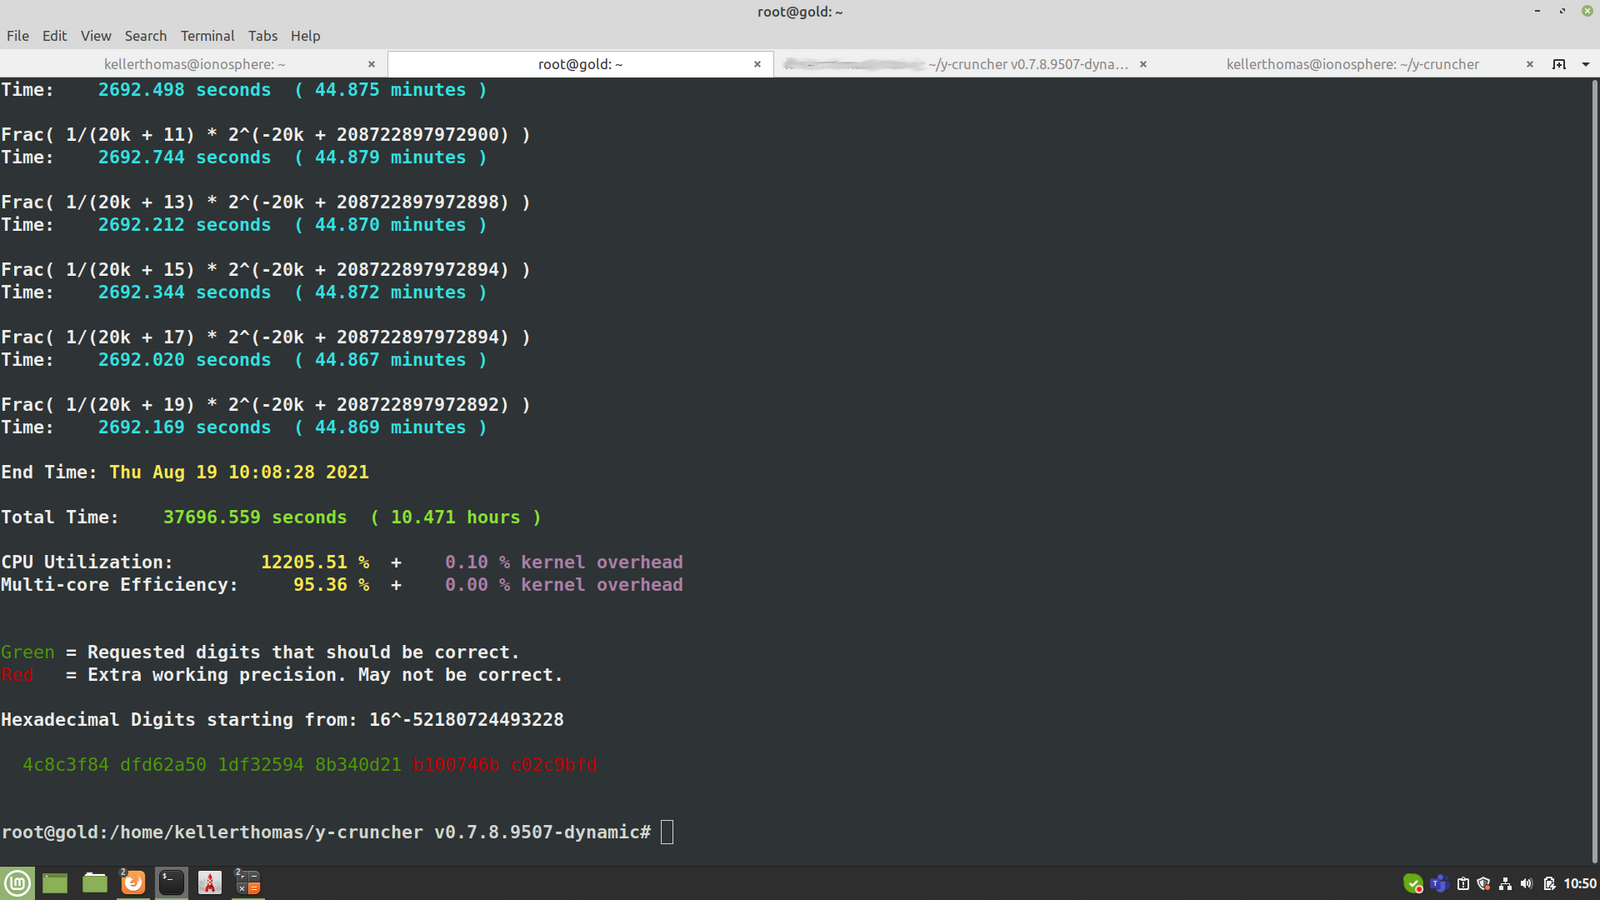The width and height of the screenshot is (1600, 900).
Task: Open Microsoft Teams from the system tray
Action: click(x=1440, y=884)
